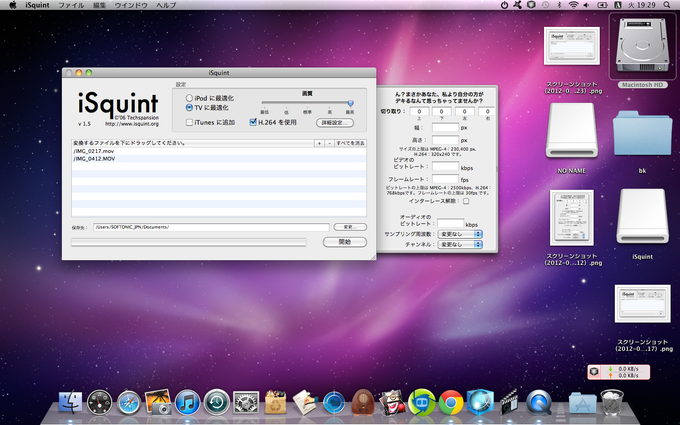680x425 pixels.
Task: Open Safari from the Dock
Action: point(129,403)
